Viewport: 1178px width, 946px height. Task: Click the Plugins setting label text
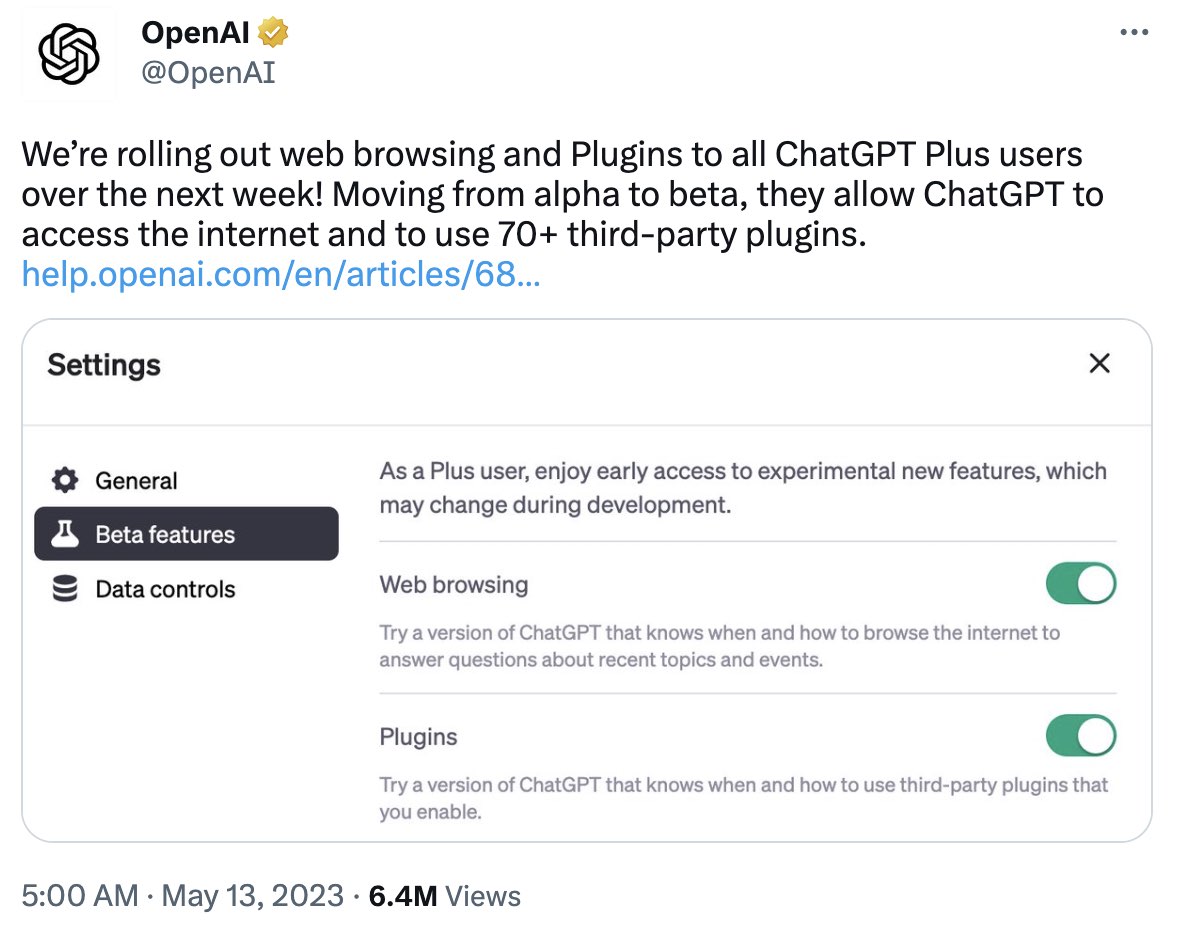(x=418, y=737)
